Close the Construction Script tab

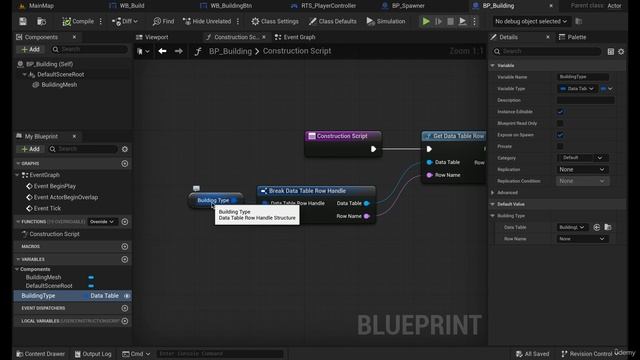[264, 37]
